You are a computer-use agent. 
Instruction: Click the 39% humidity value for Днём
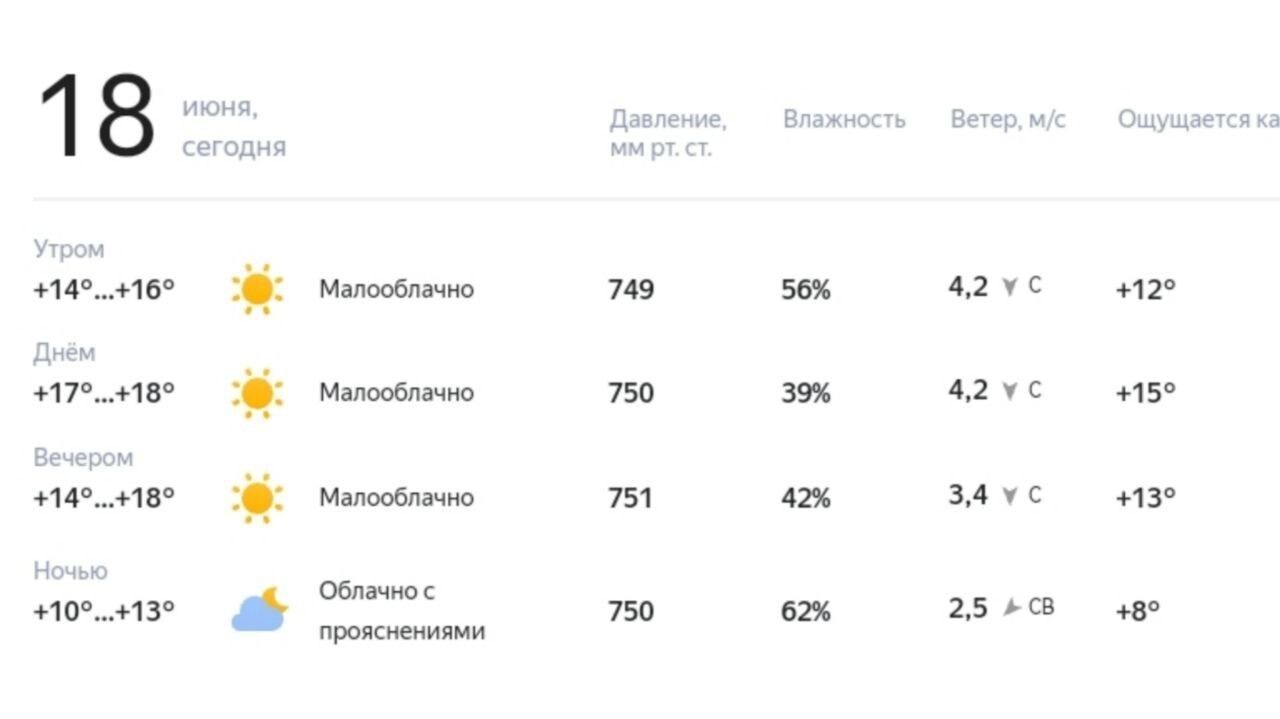806,393
